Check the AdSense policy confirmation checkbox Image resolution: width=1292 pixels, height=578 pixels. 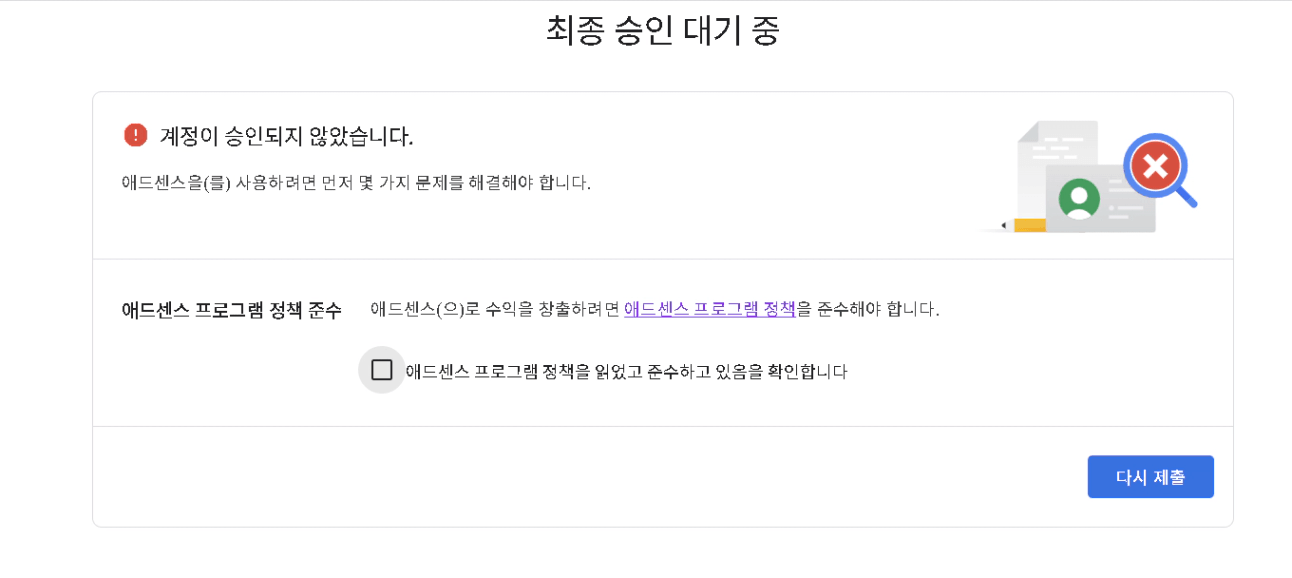(x=381, y=370)
